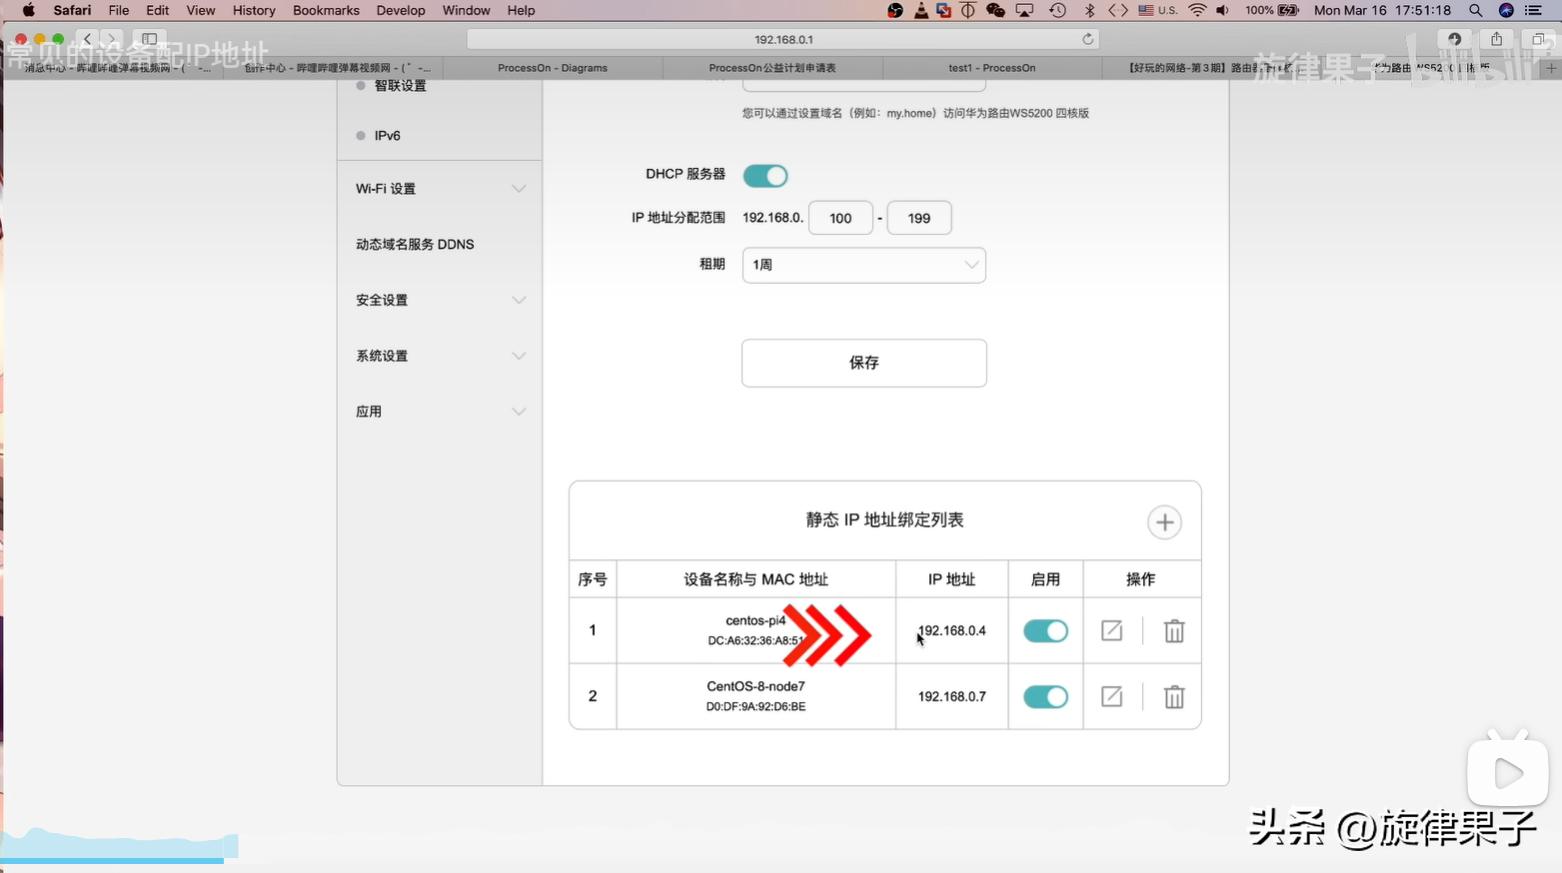1562x873 pixels.
Task: Expand the Wi-Fi 设置 sidebar section
Action: 440,189
